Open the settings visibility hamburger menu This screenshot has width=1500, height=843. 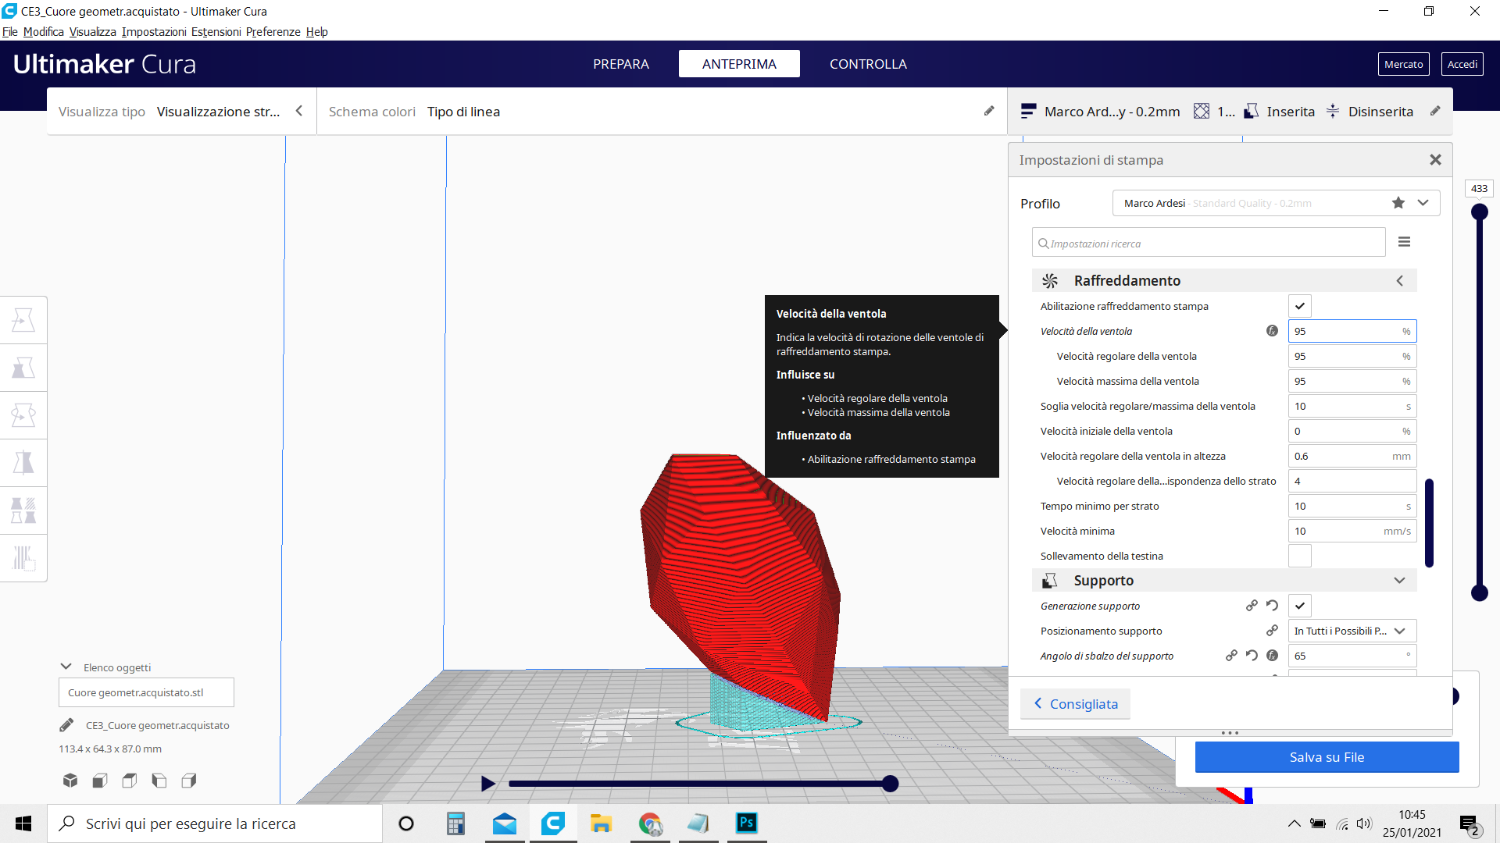pos(1404,242)
